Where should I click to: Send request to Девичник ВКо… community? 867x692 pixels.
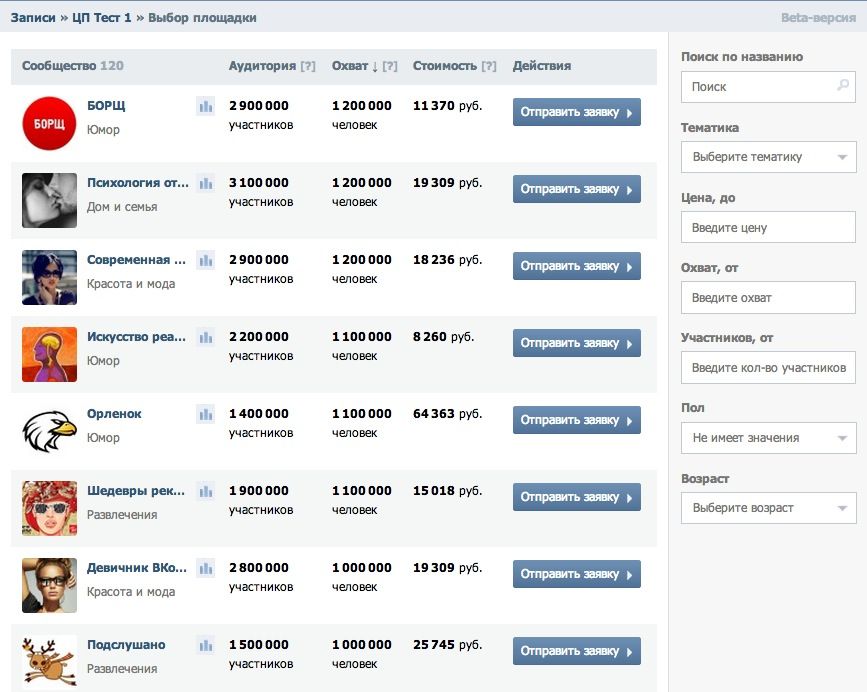577,574
